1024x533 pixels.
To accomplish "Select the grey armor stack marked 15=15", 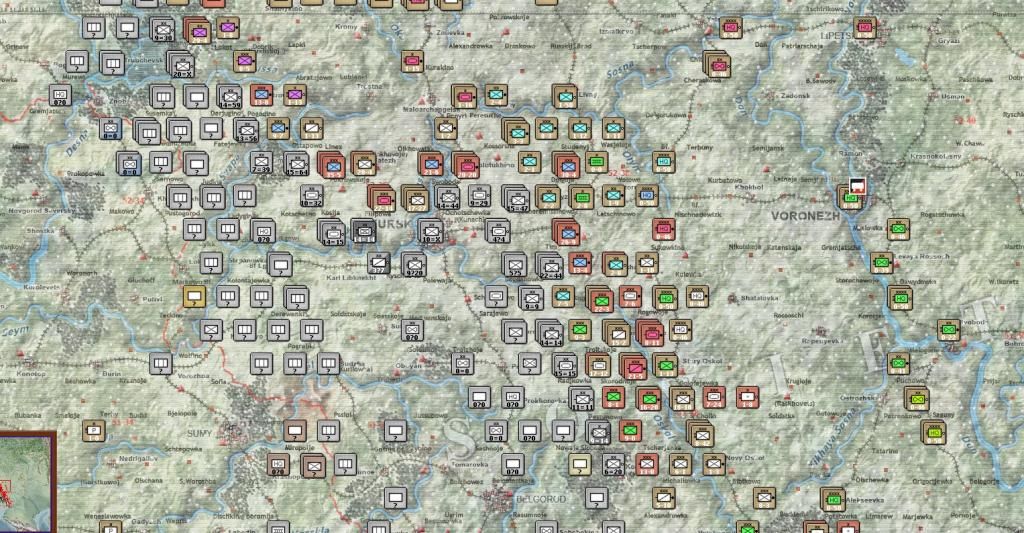I will 565,365.
